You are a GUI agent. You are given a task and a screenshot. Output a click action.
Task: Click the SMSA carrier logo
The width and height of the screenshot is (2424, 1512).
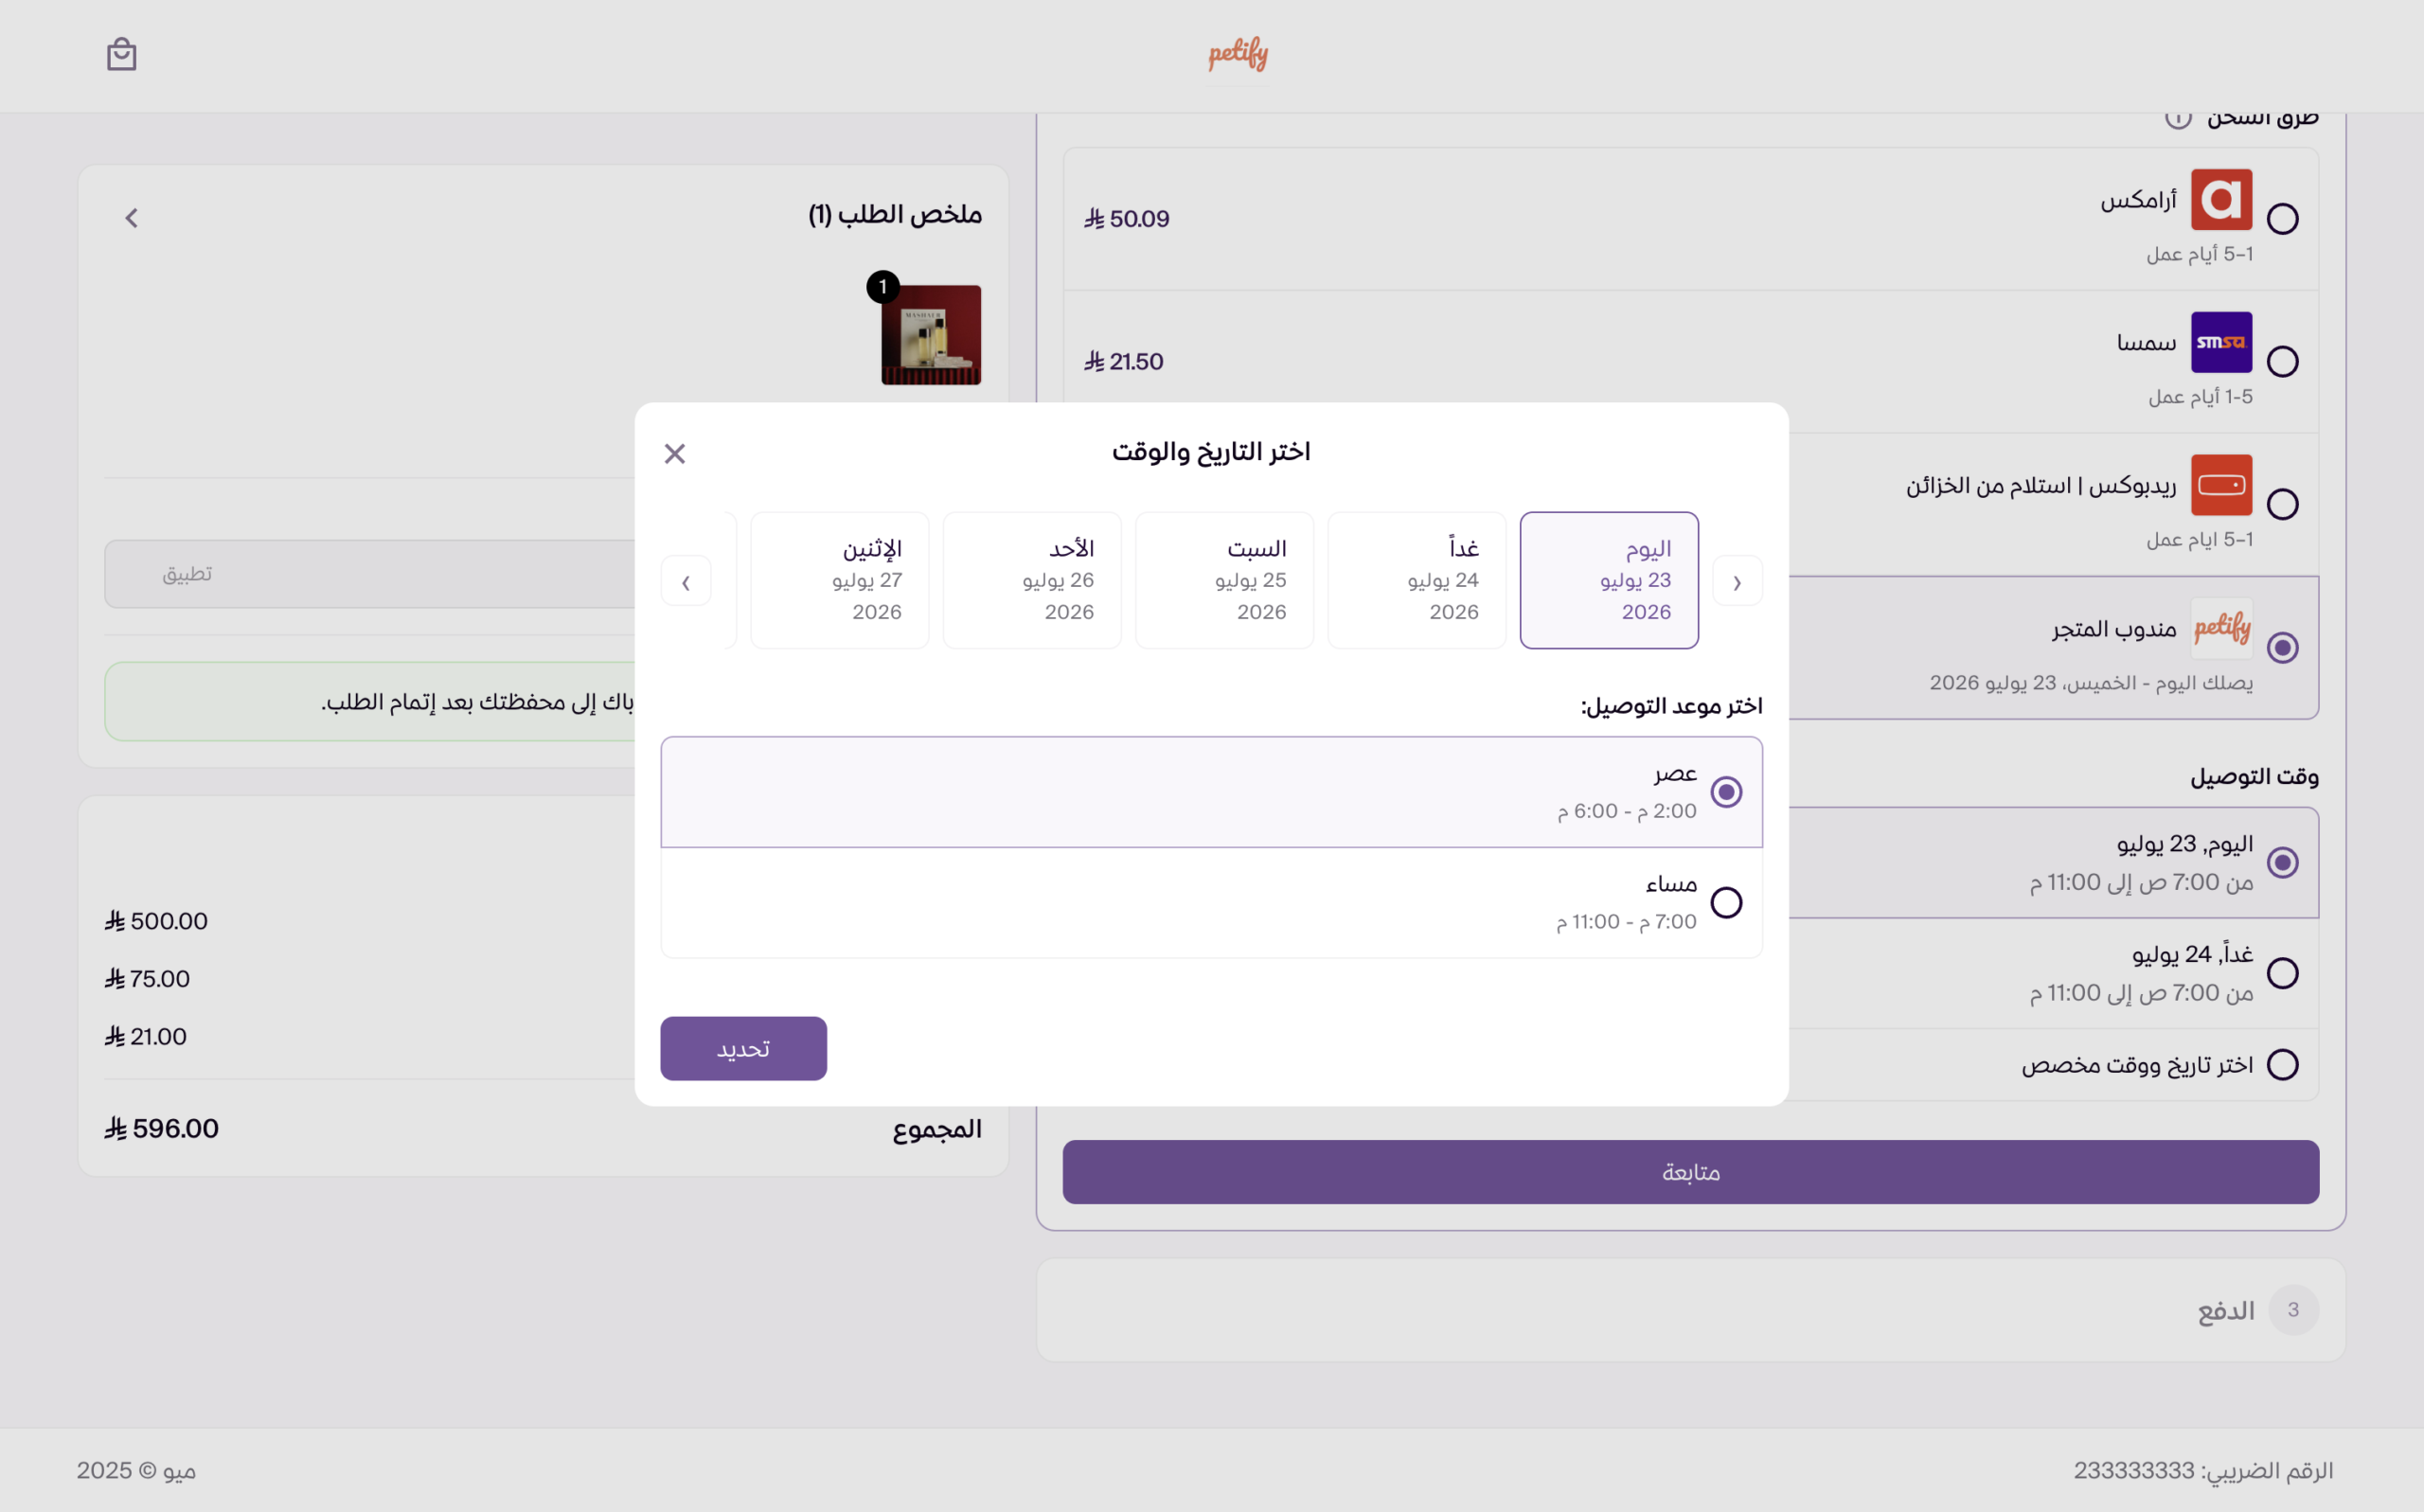(x=2221, y=342)
